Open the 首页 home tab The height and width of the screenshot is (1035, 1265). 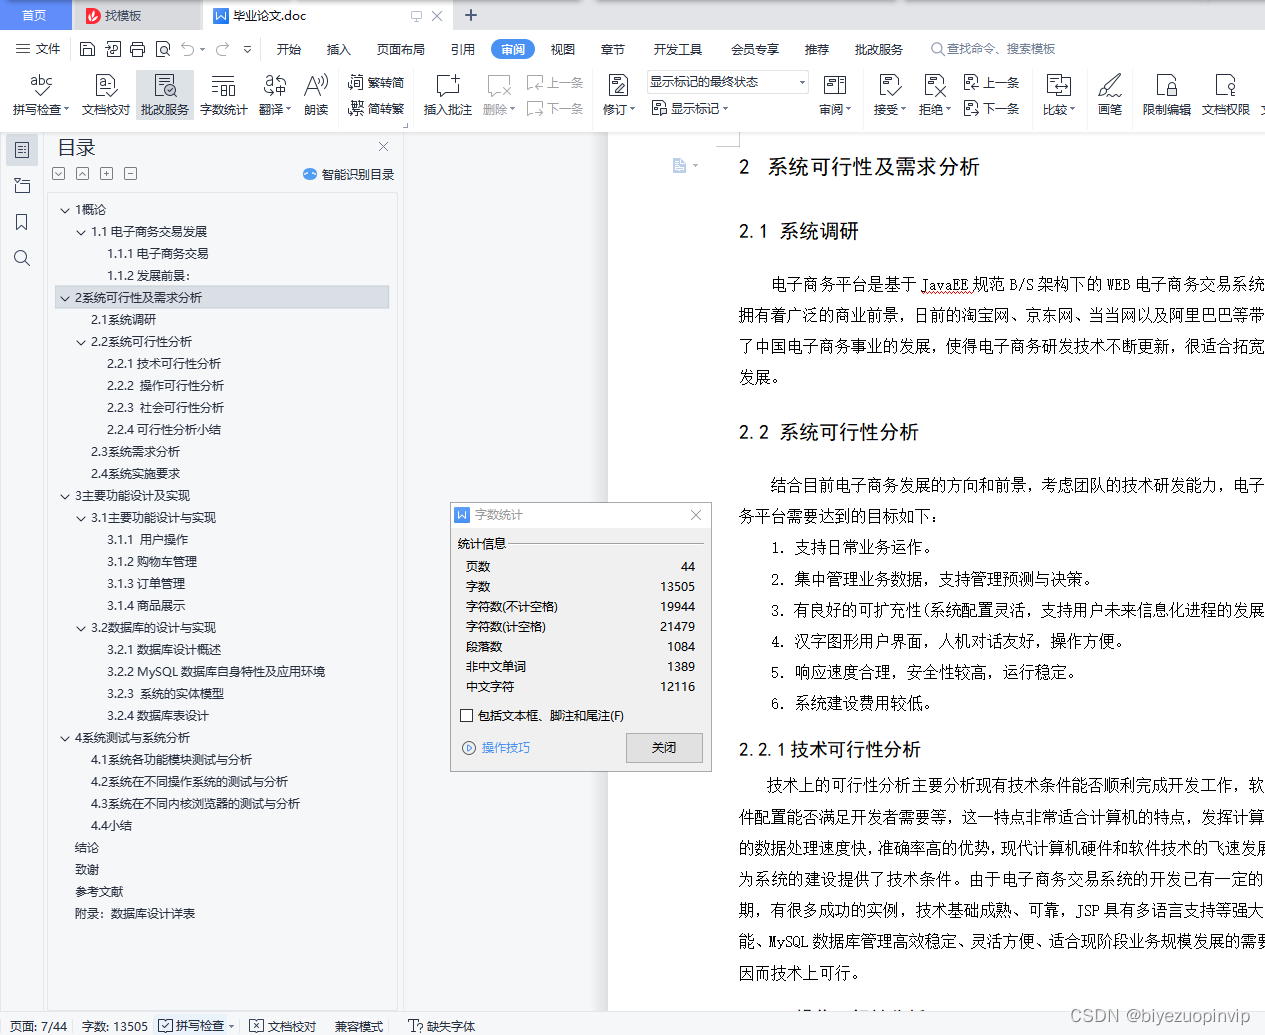click(35, 15)
